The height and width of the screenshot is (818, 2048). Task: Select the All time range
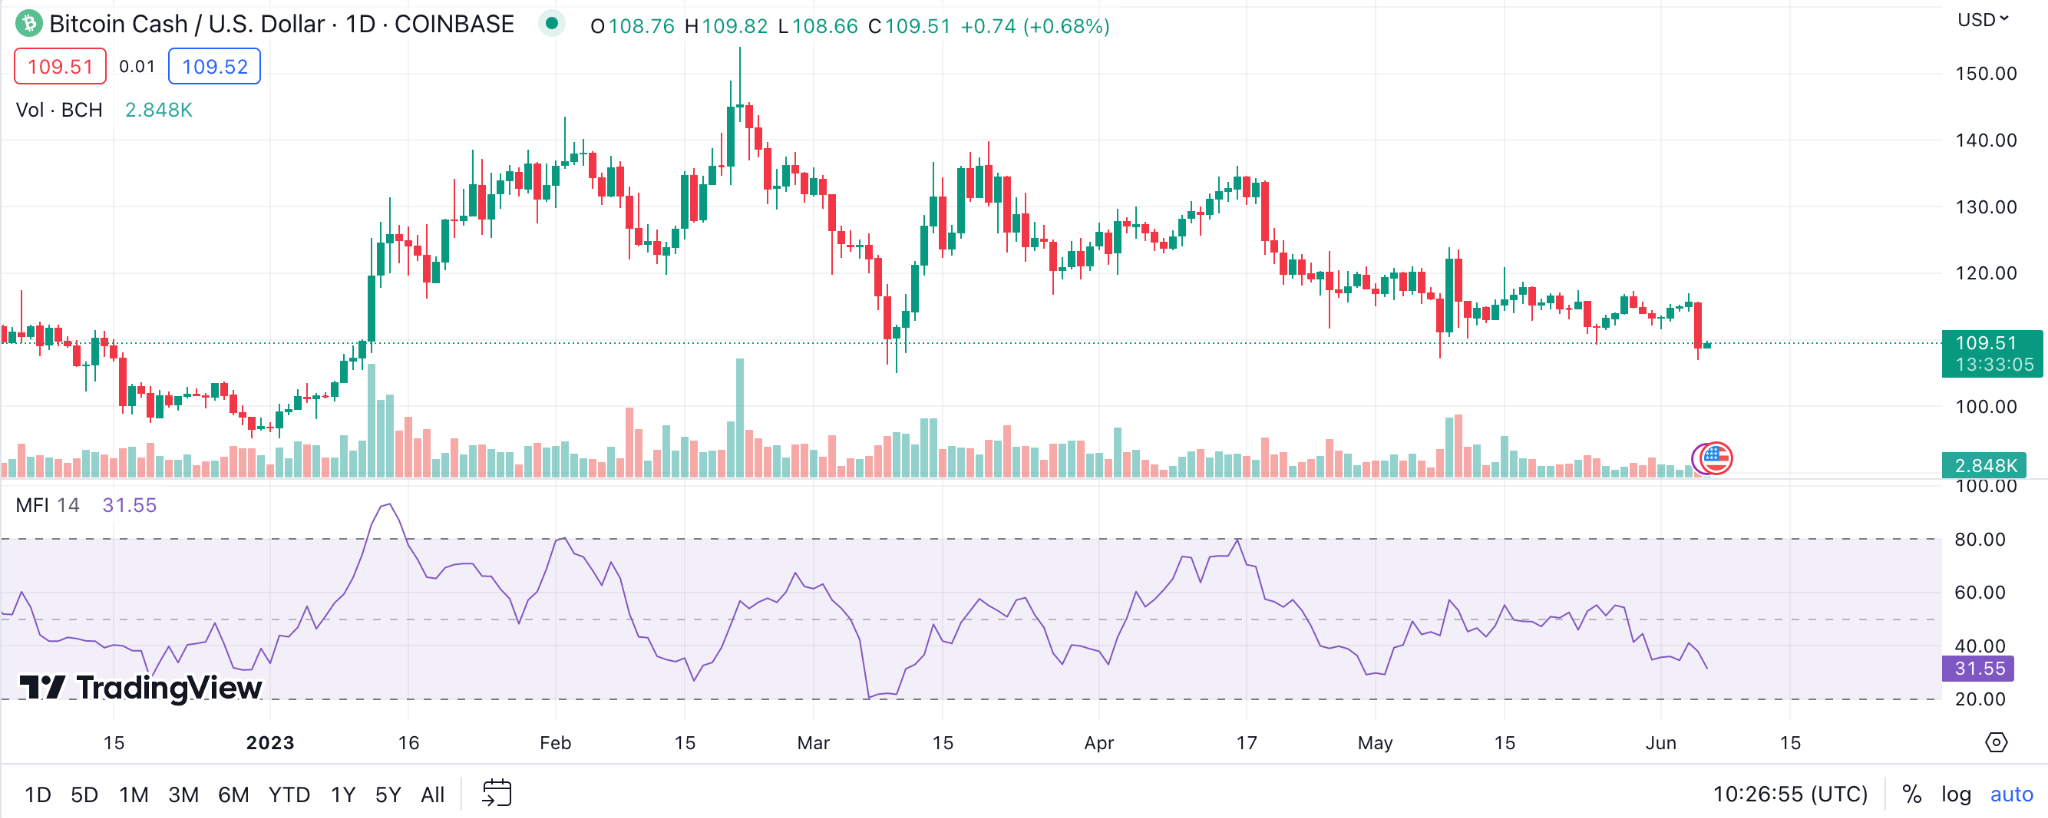click(433, 795)
